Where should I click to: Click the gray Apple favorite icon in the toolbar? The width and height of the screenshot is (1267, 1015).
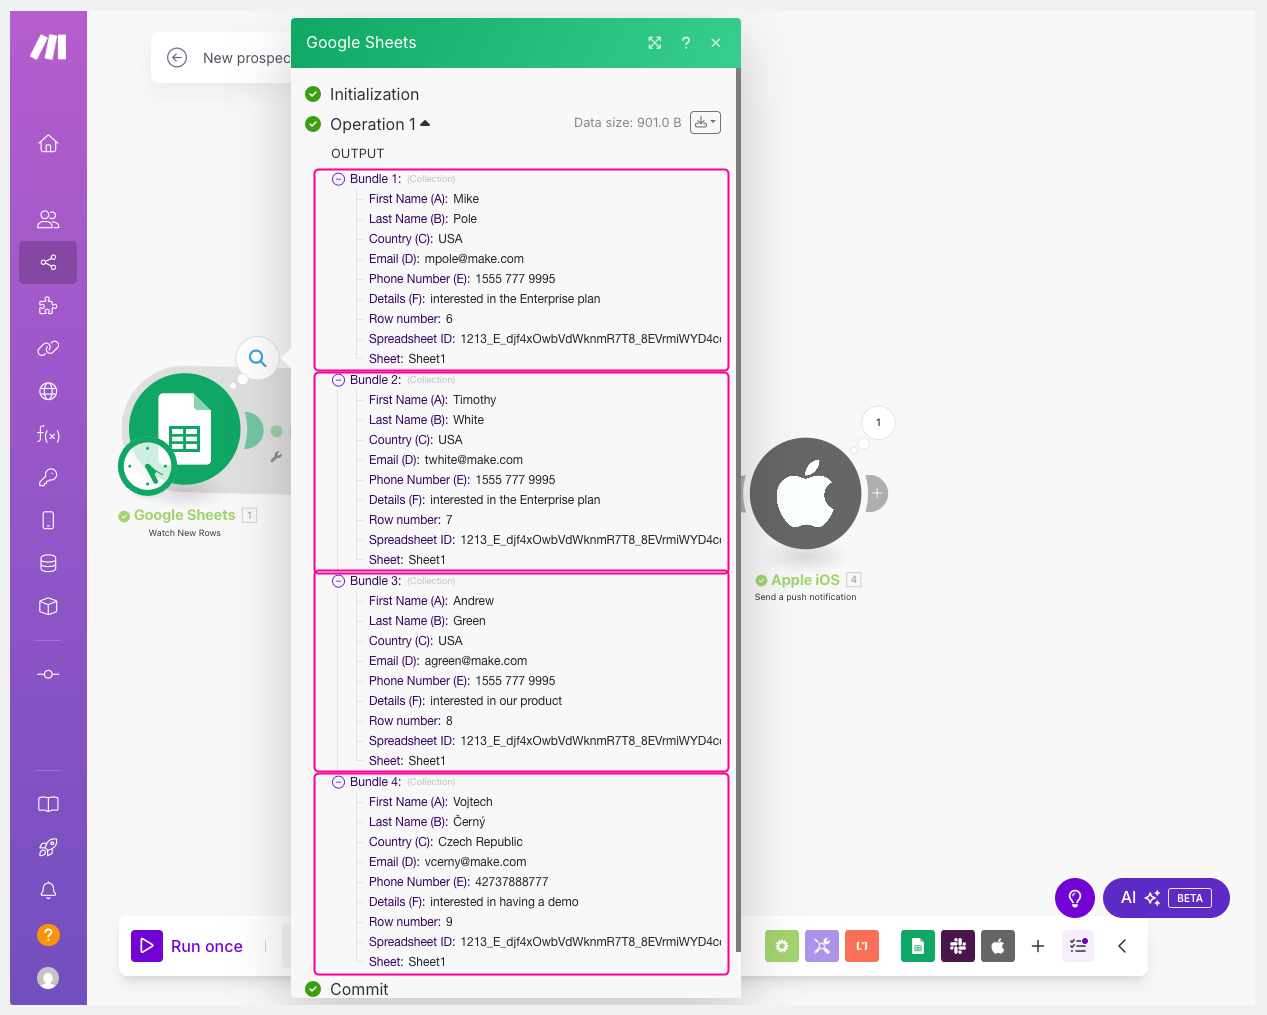(998, 946)
